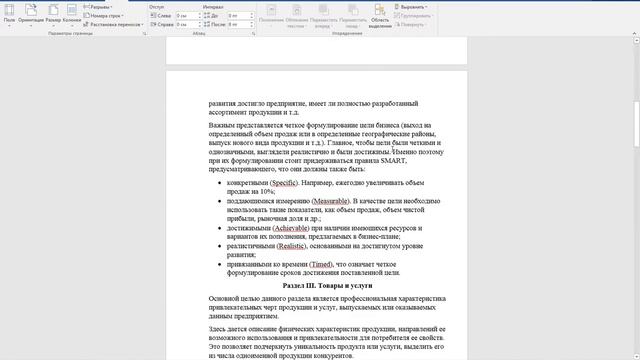Collapse the ribbon with the chevron
The height and width of the screenshot is (360, 640).
(634, 33)
